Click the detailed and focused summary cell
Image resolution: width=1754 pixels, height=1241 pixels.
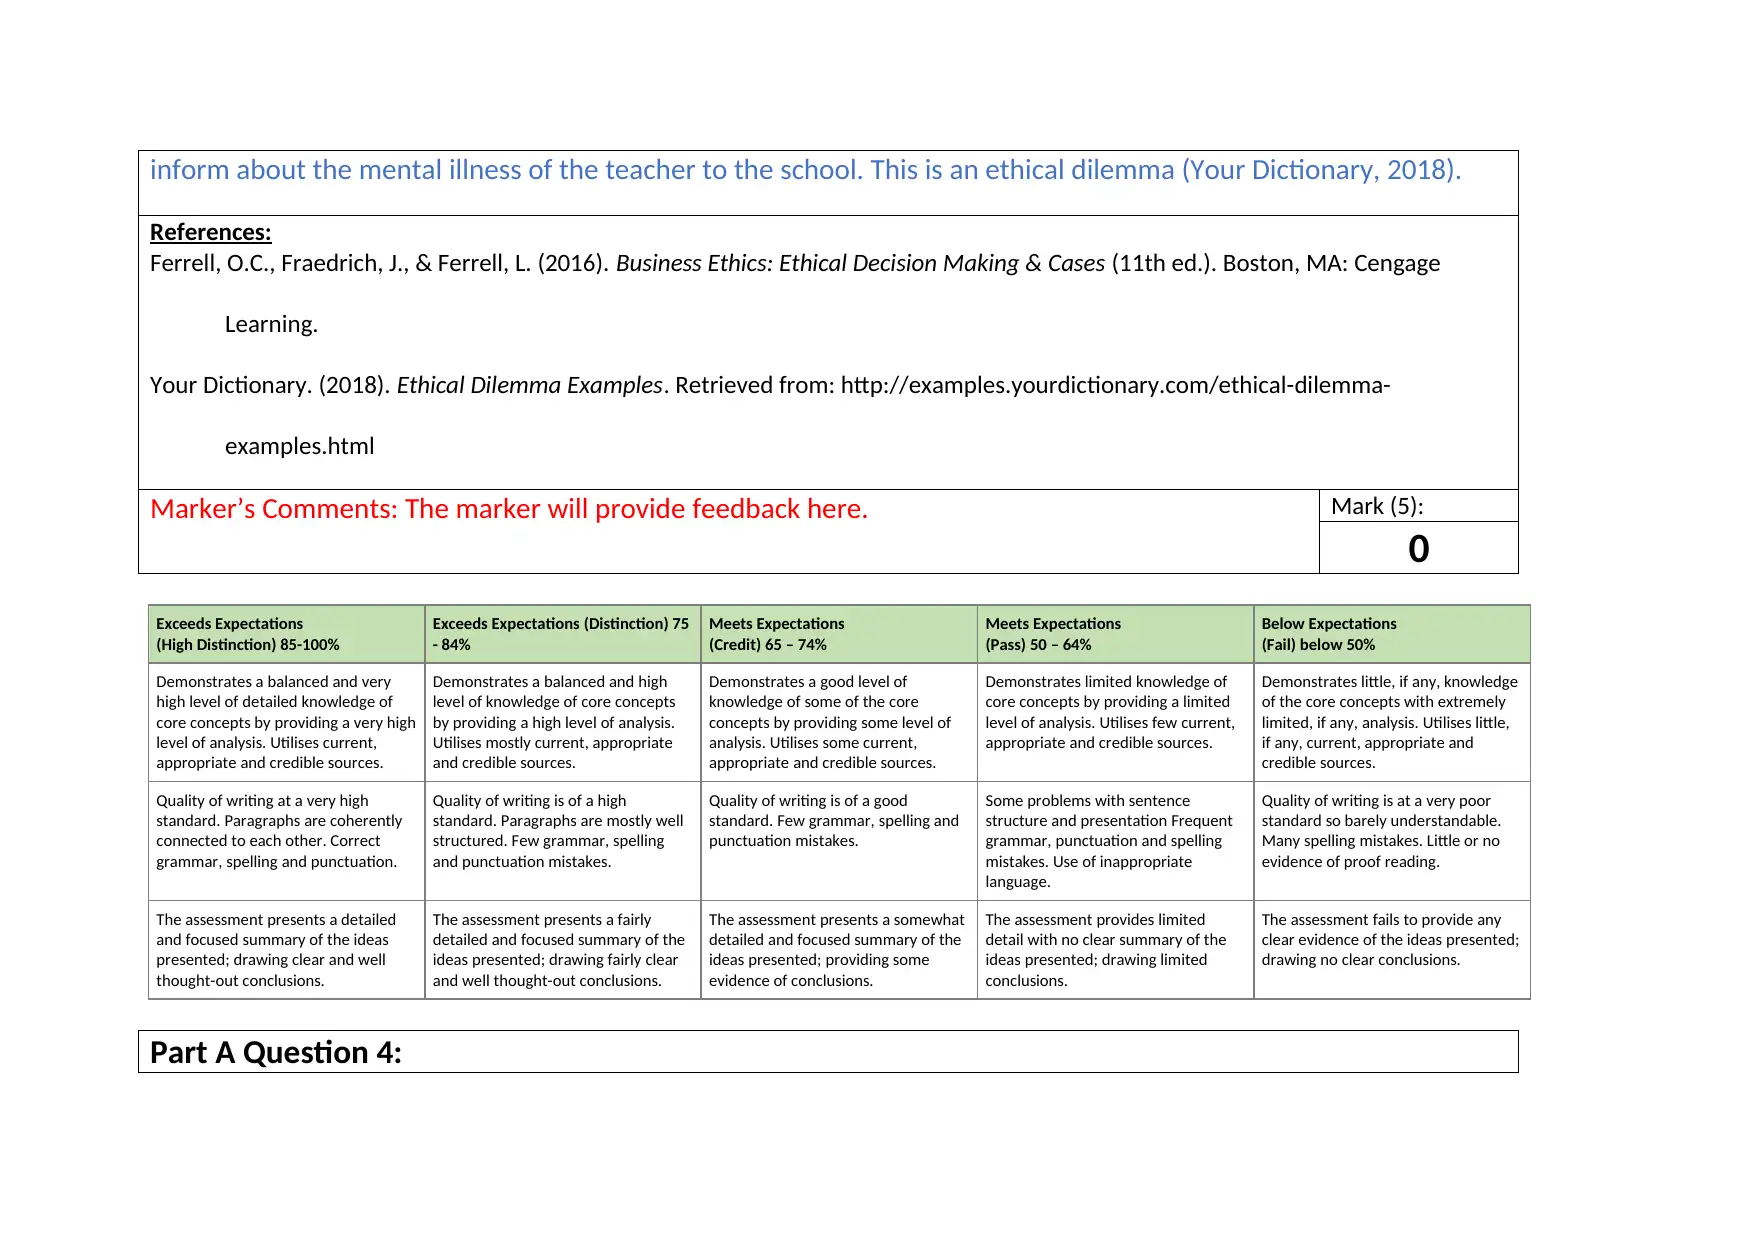pyautogui.click(x=286, y=950)
